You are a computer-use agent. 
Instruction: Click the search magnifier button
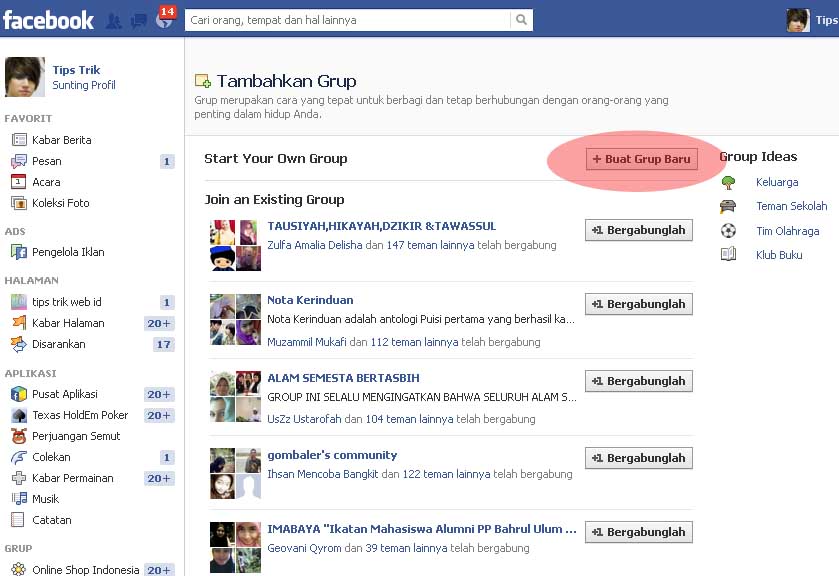pyautogui.click(x=521, y=20)
